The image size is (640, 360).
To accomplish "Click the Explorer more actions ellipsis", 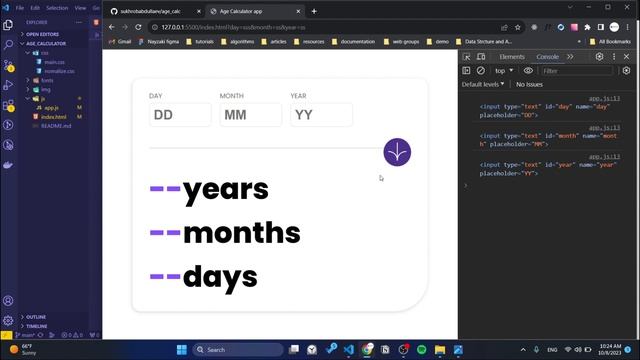I will pos(78,22).
